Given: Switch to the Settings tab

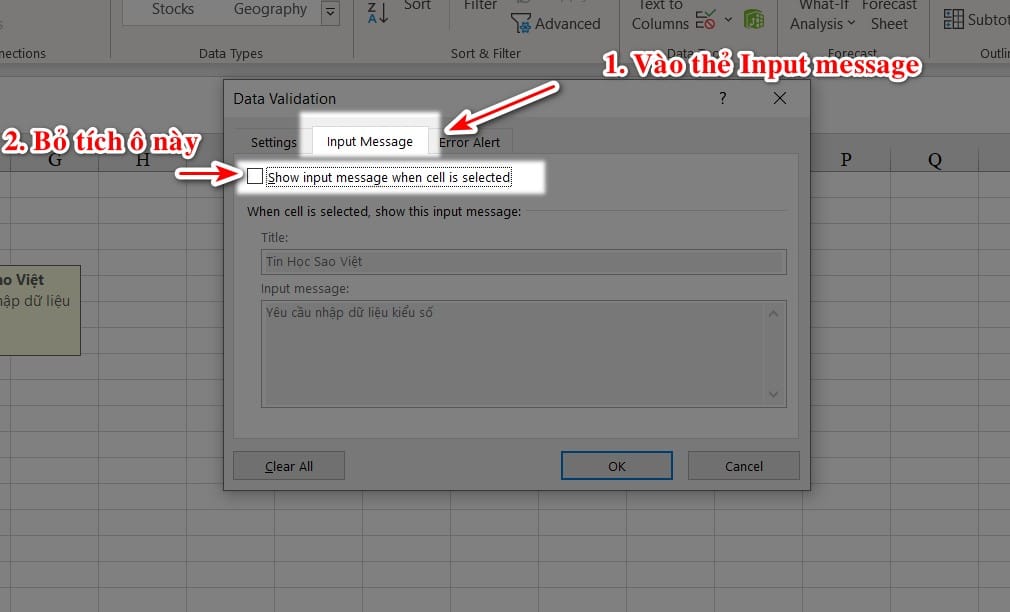Looking at the screenshot, I should click(274, 142).
